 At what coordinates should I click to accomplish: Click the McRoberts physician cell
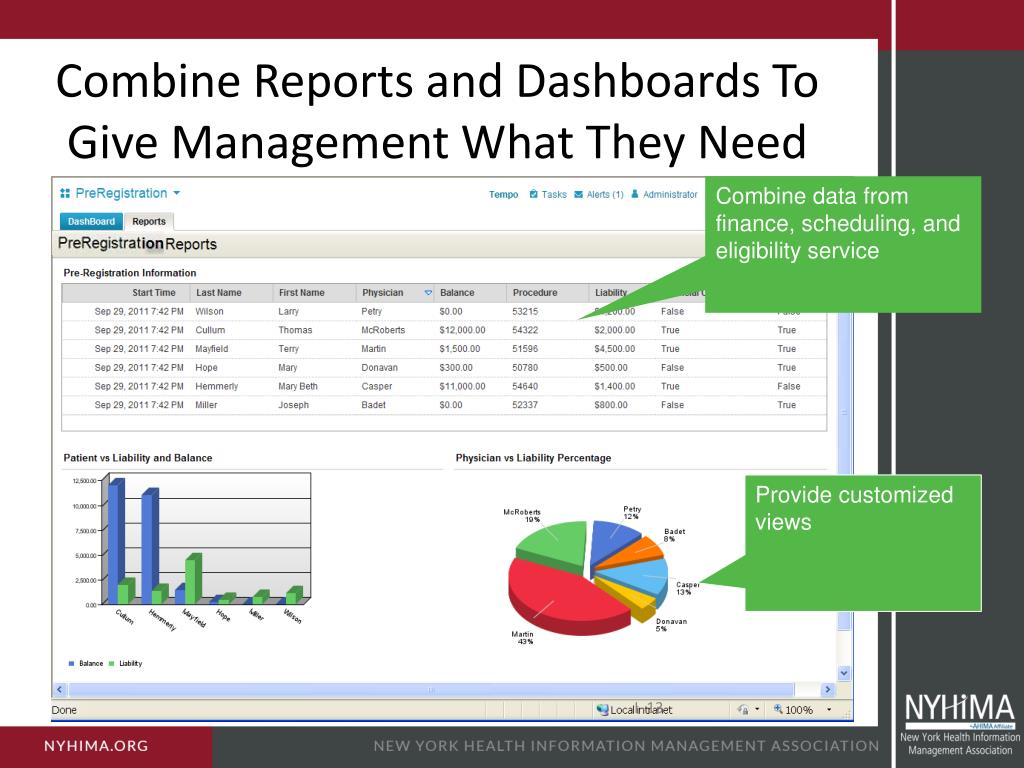[383, 330]
